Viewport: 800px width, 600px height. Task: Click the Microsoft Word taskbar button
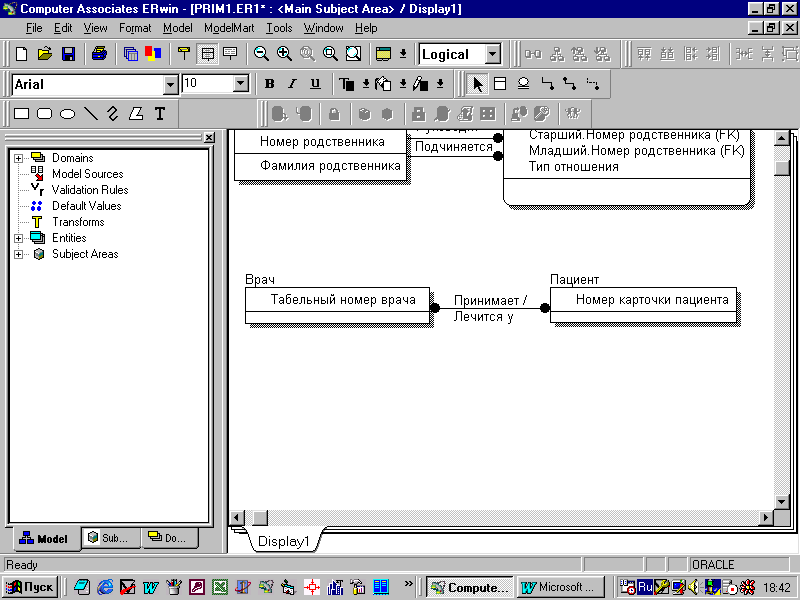tap(560, 587)
